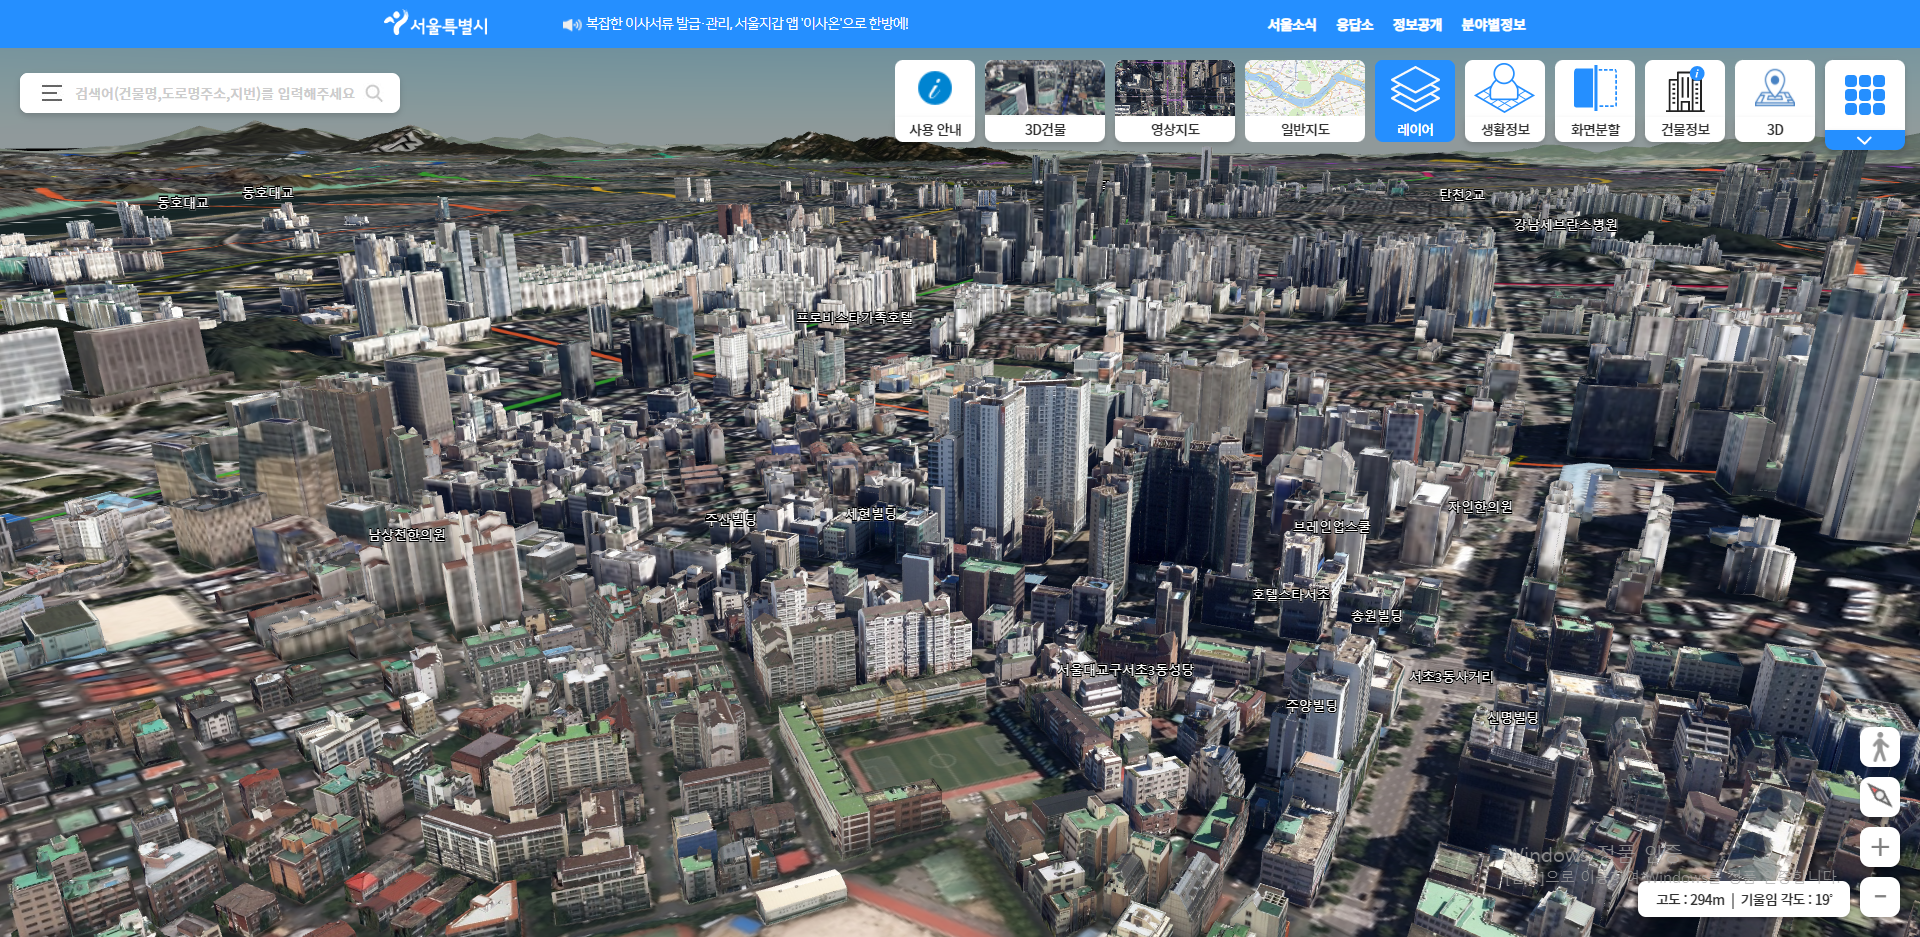The image size is (1920, 937).
Task: Select the 남상천한의원 map label
Action: tap(407, 534)
